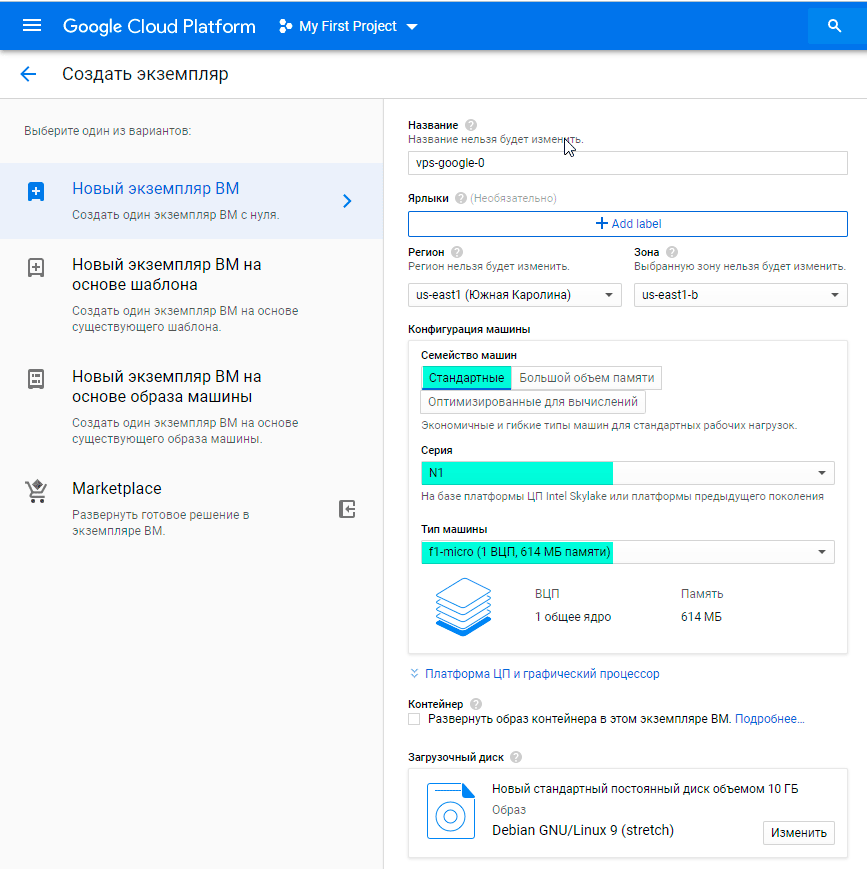Click the Marketplace shopping cart icon
Screen dimensions: 867x869
(x=36, y=491)
